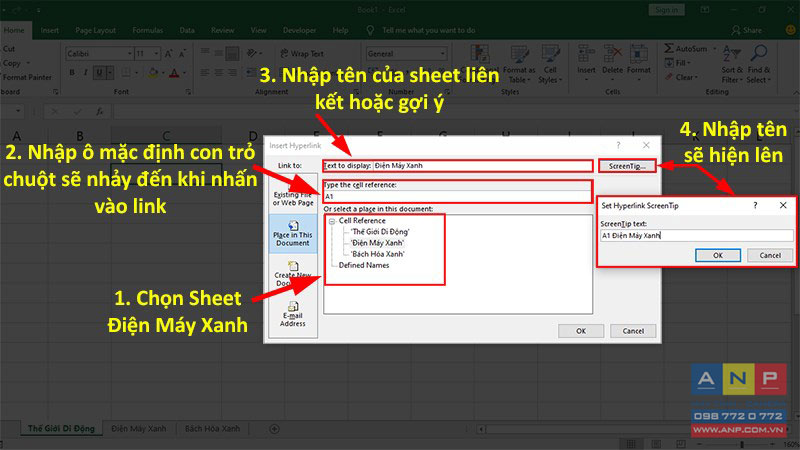Toggle Italic formatting
The image size is (800, 450).
[85, 72]
